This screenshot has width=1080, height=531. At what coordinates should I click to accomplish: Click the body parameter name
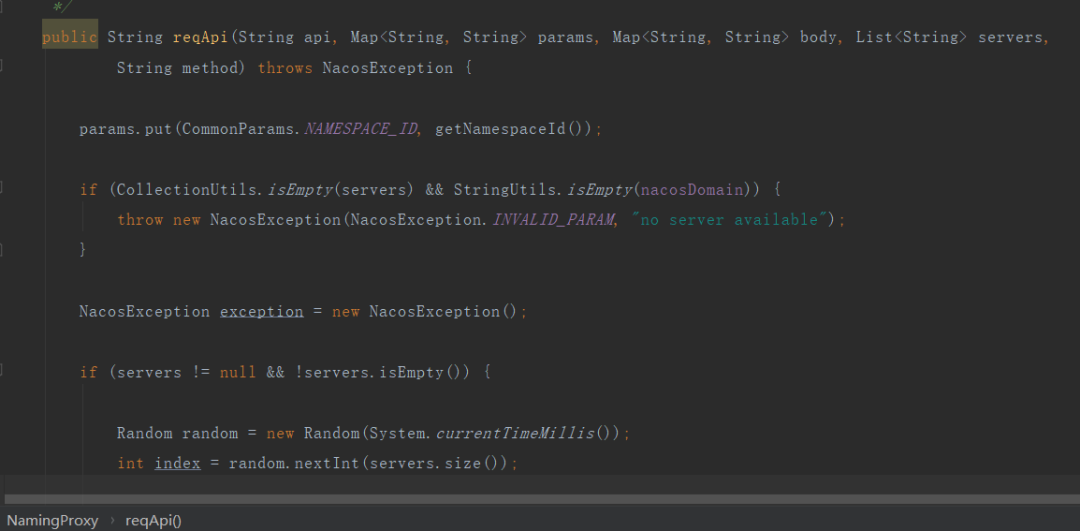(x=818, y=37)
